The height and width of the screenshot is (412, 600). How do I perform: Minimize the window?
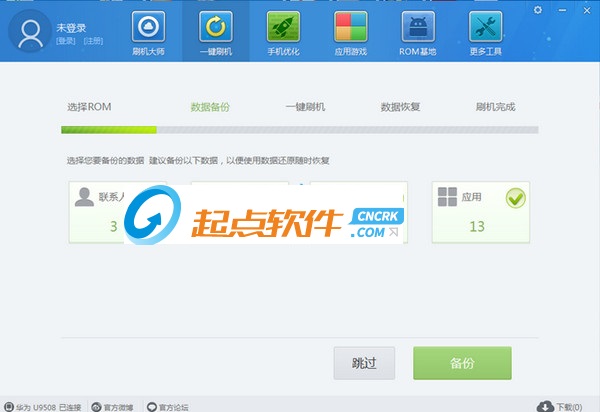click(562, 10)
